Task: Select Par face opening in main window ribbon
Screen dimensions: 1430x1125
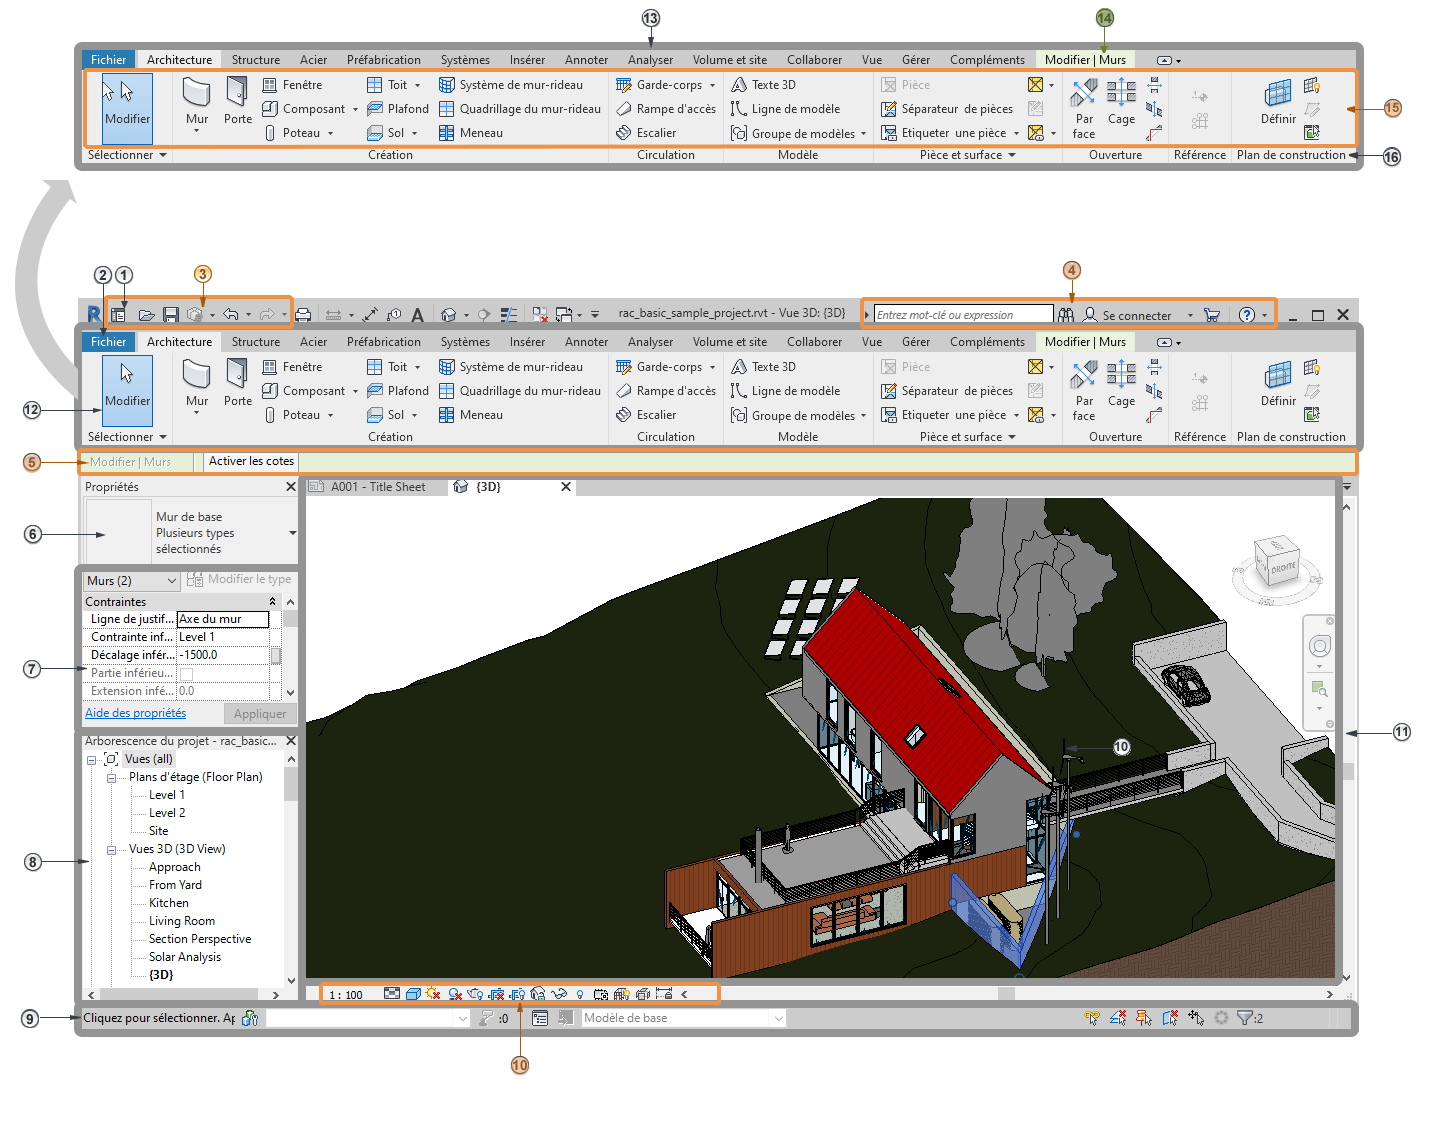Action: point(1084,392)
